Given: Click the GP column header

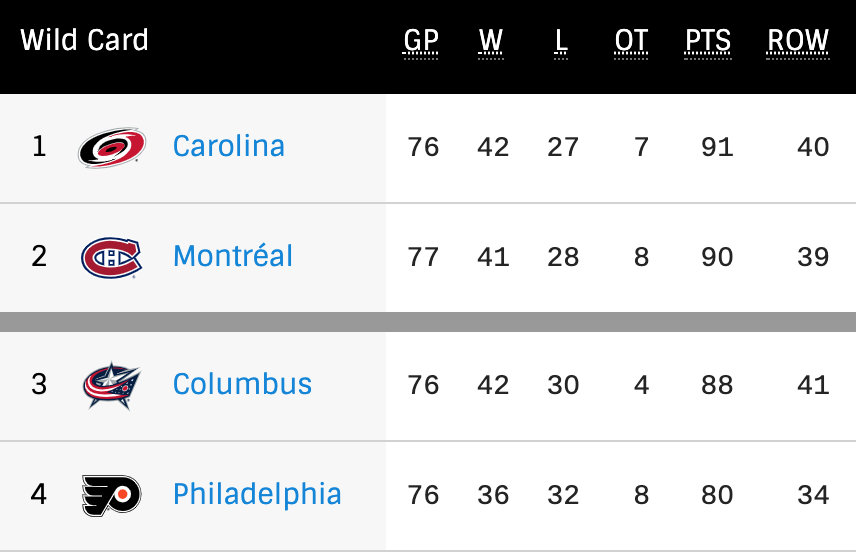Looking at the screenshot, I should [x=421, y=40].
